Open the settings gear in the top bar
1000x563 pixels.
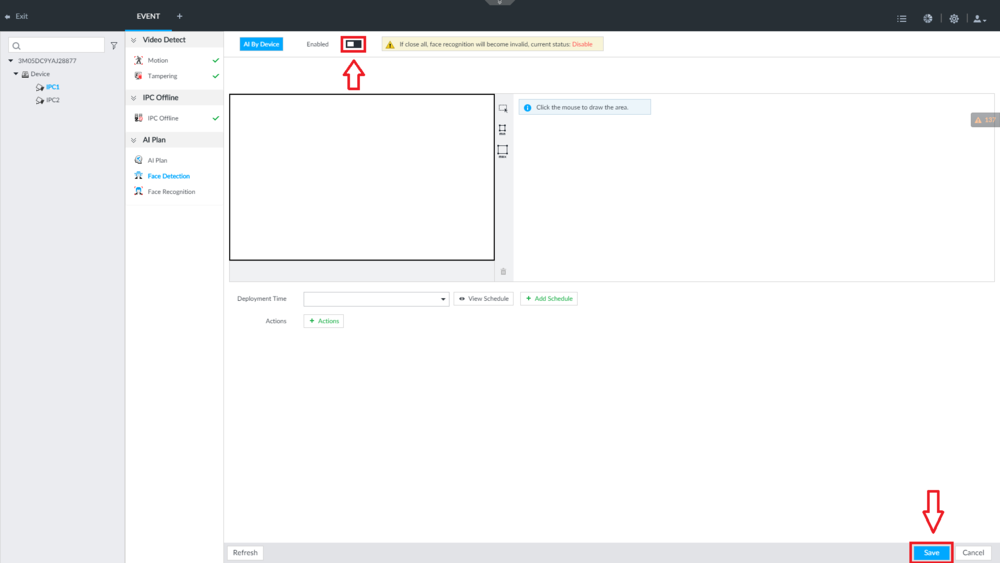(953, 18)
